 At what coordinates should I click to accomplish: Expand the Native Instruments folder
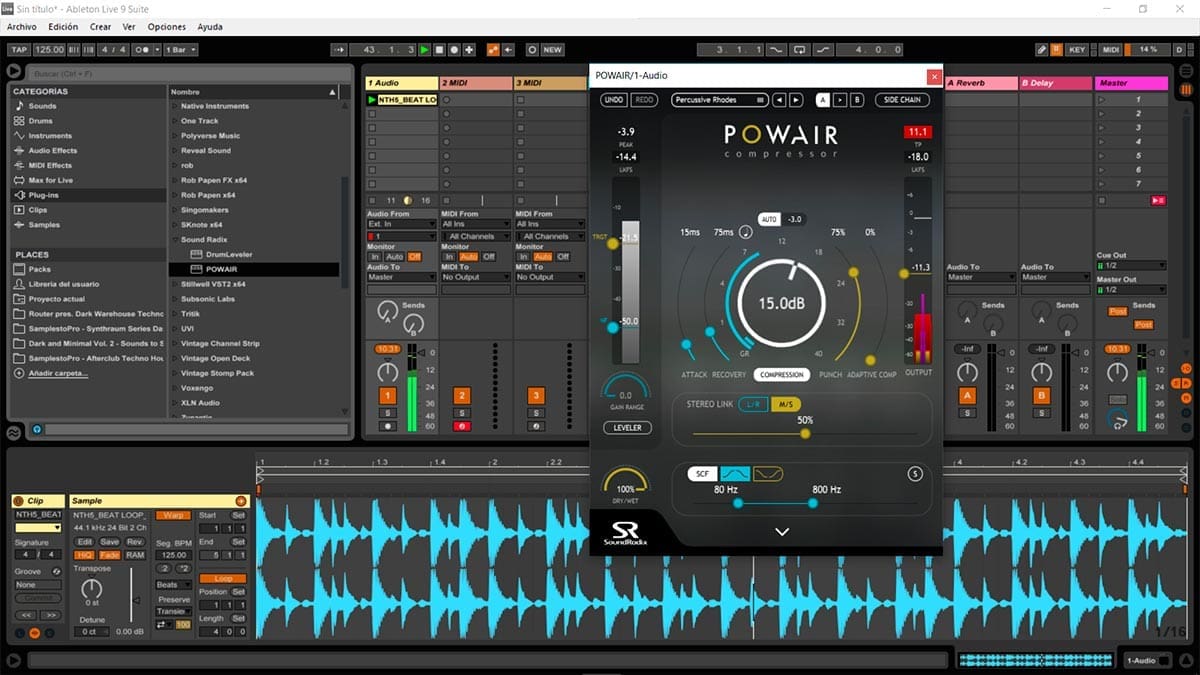click(x=174, y=106)
